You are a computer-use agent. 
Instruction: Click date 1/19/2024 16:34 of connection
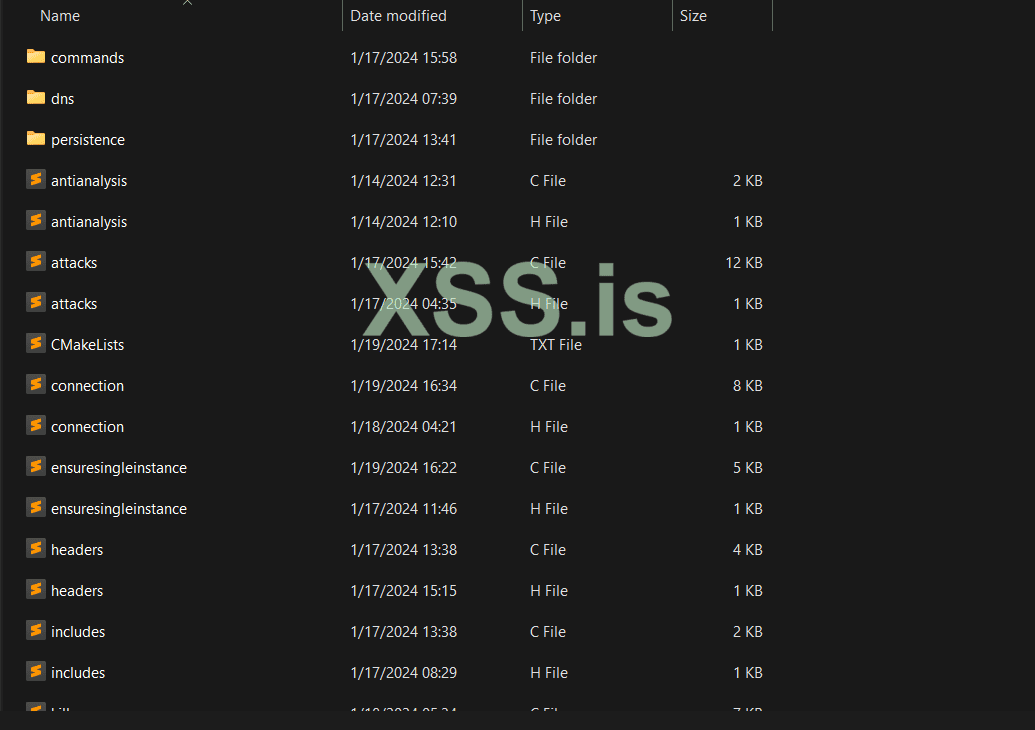tap(403, 385)
